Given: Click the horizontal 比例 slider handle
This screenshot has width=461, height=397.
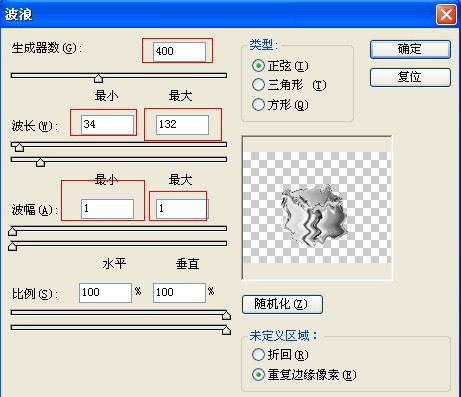Looking at the screenshot, I should pyautogui.click(x=226, y=315).
